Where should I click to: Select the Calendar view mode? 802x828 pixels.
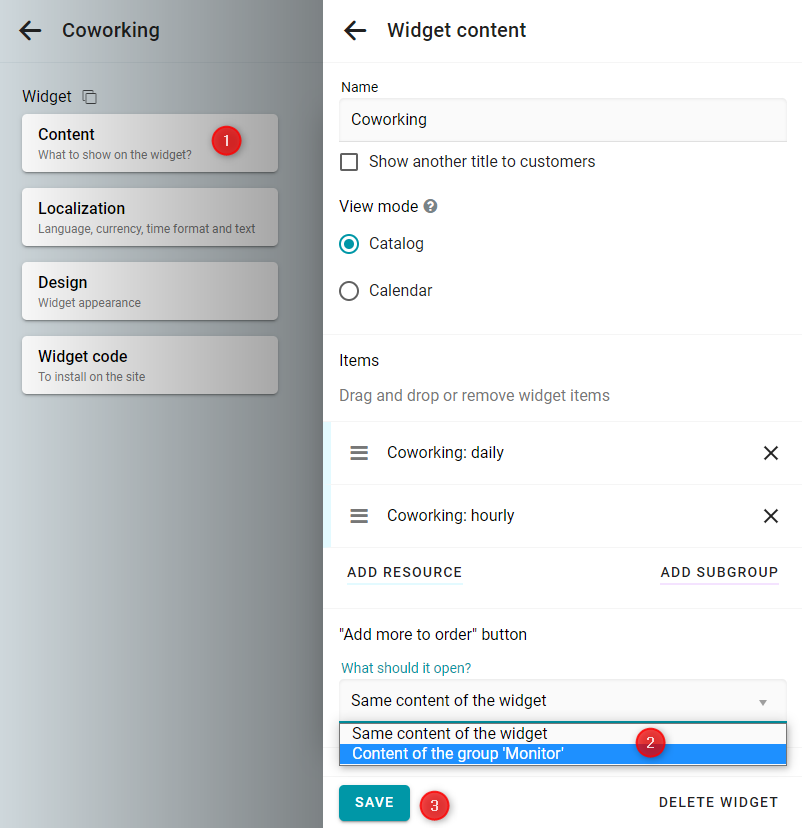pyautogui.click(x=349, y=291)
